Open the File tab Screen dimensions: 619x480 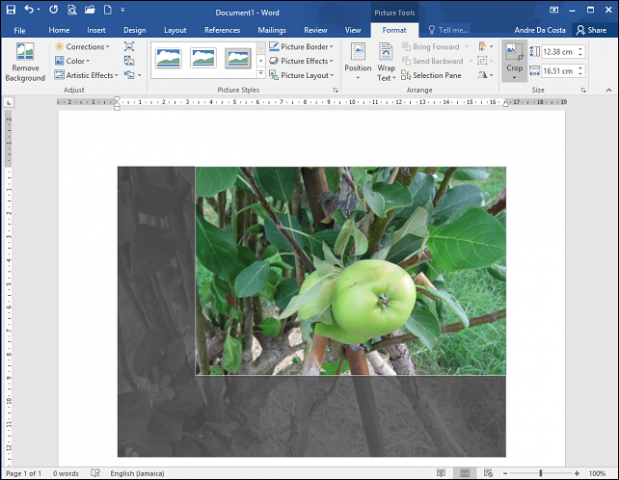click(x=19, y=30)
